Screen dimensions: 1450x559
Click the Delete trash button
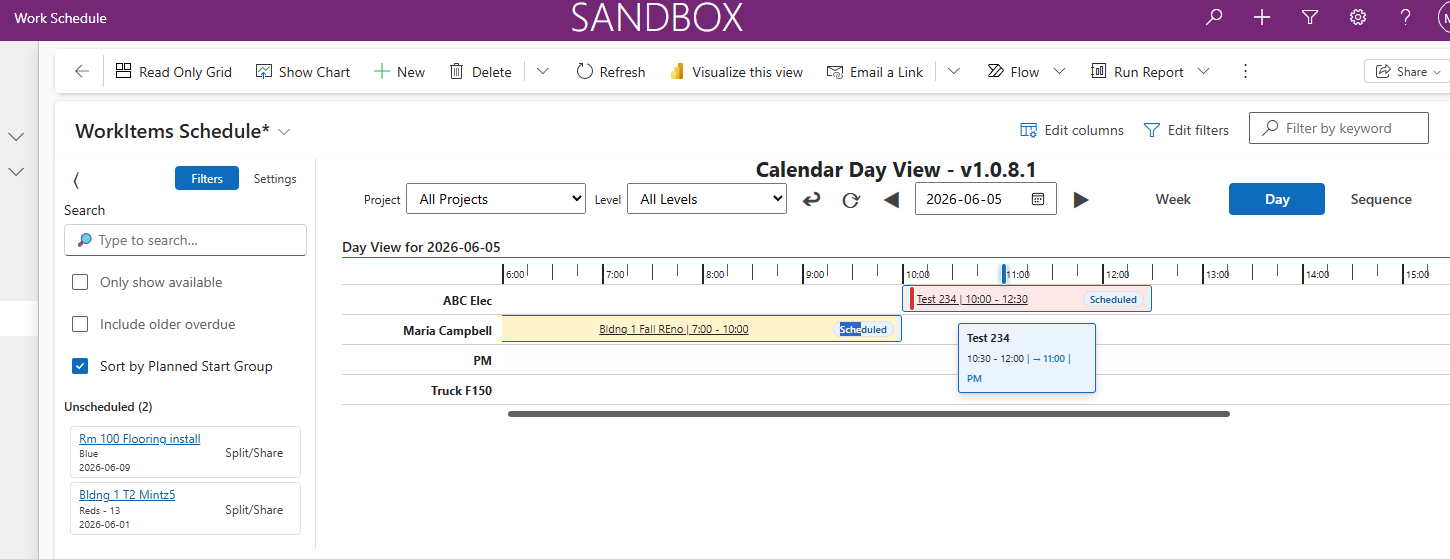480,72
